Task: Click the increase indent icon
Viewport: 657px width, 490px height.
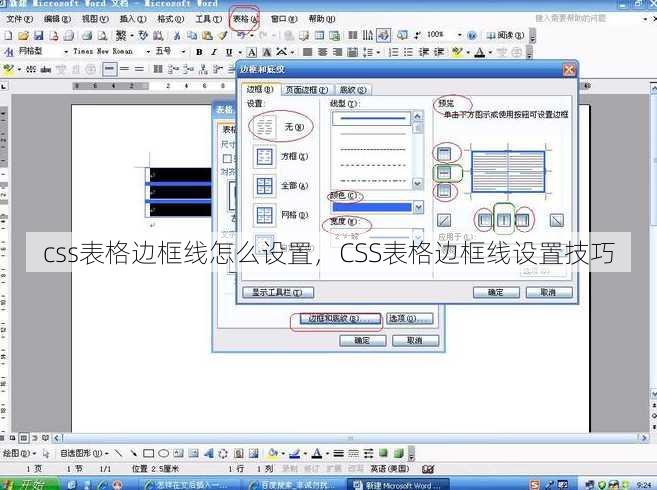Action: point(439,52)
